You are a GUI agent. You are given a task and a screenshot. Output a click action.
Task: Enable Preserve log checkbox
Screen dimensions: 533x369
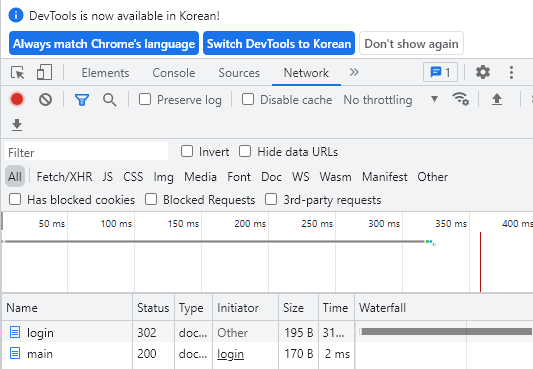point(145,99)
